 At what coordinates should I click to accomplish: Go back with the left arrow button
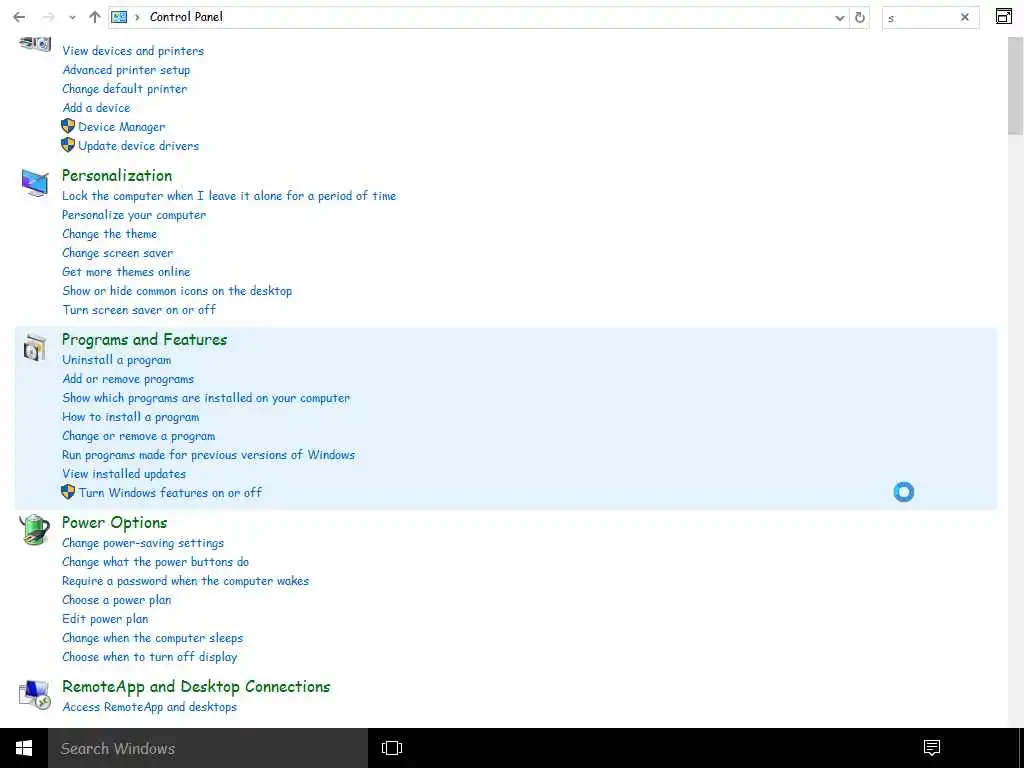click(x=19, y=17)
